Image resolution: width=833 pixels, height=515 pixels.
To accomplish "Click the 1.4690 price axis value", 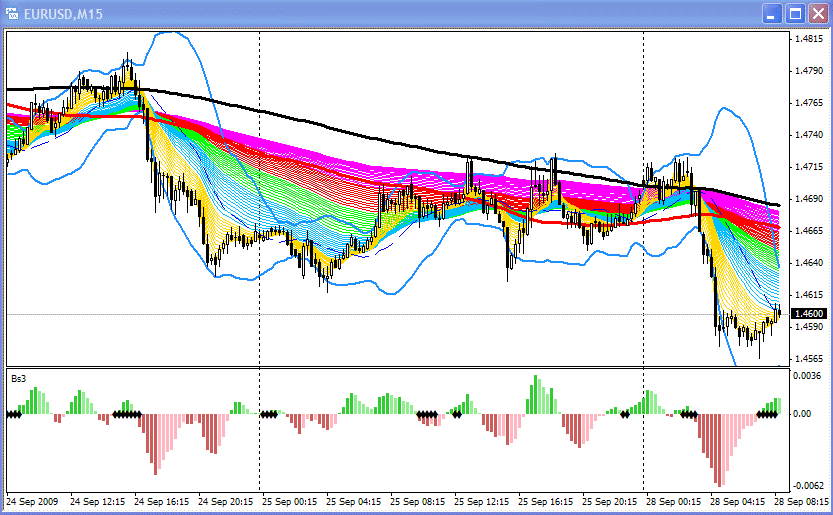I will click(809, 199).
